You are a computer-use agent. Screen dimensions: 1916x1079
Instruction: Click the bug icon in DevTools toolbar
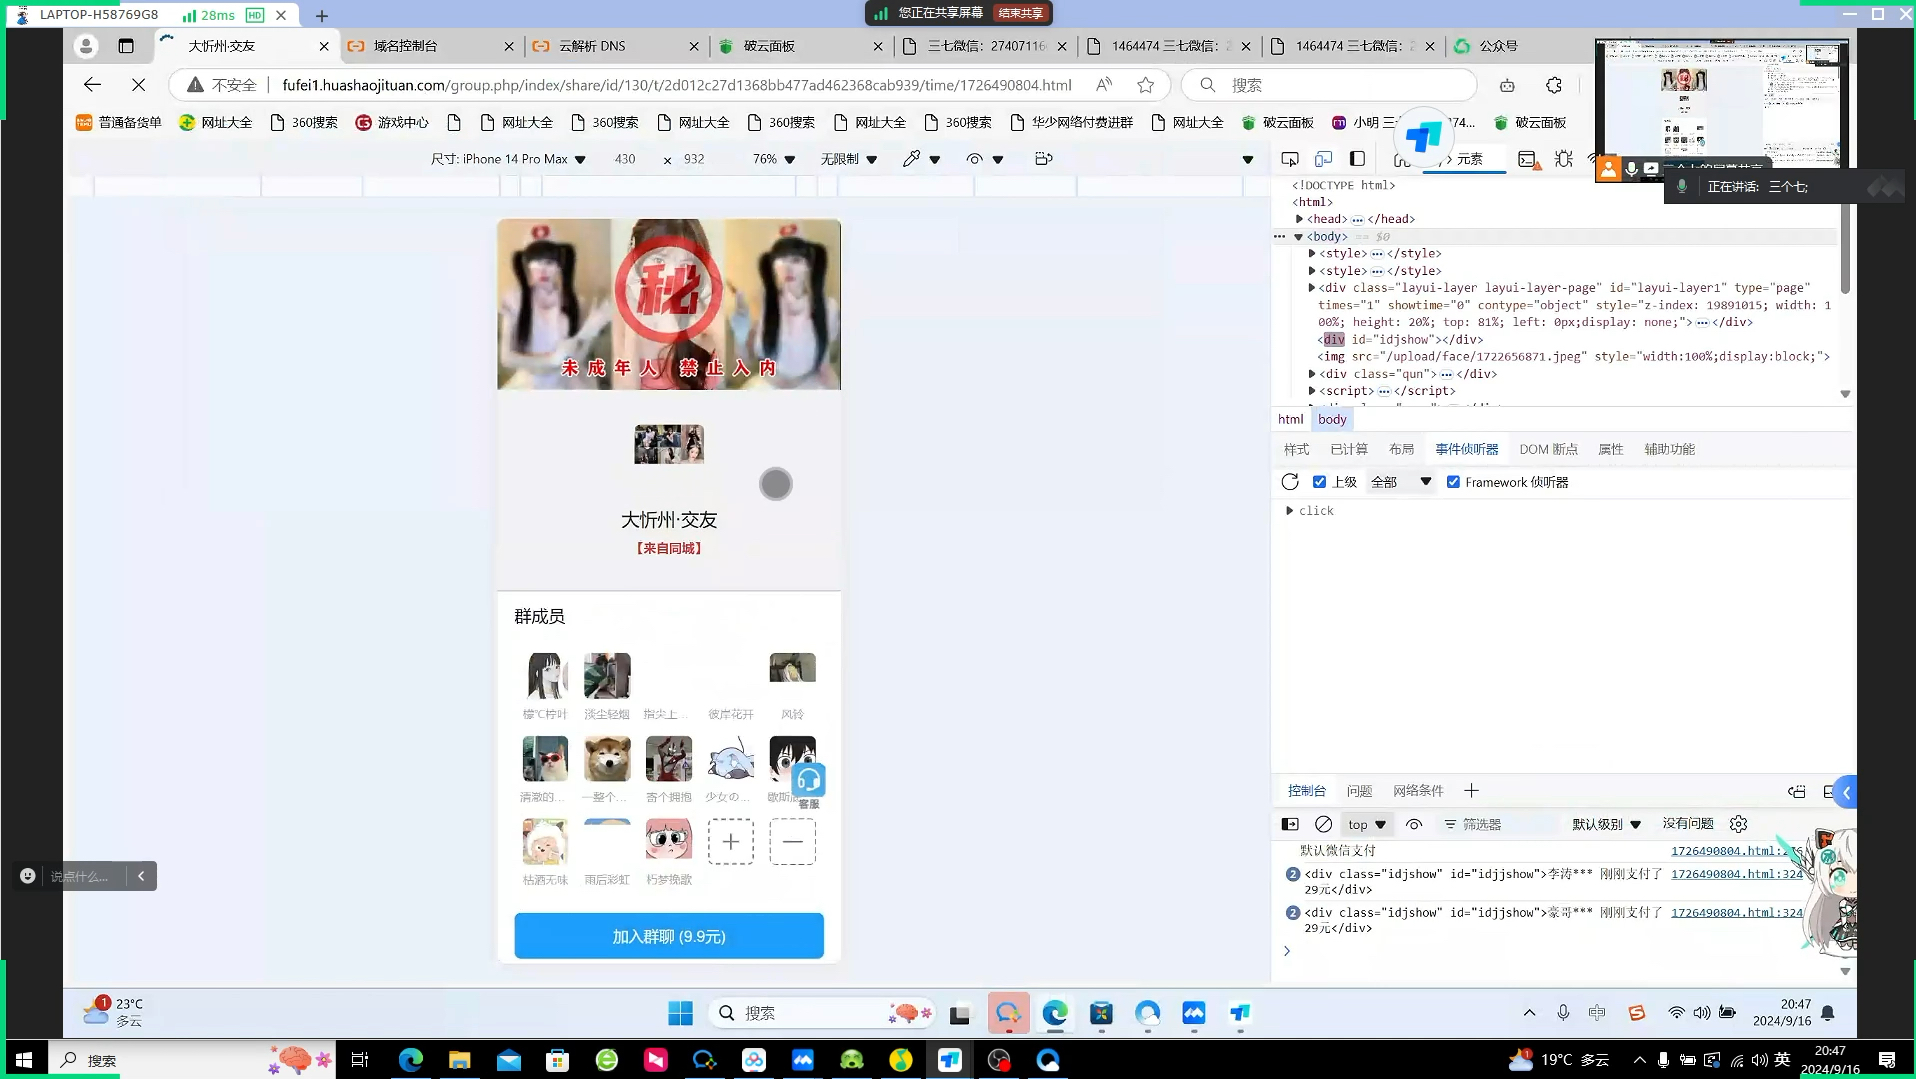(x=1564, y=159)
